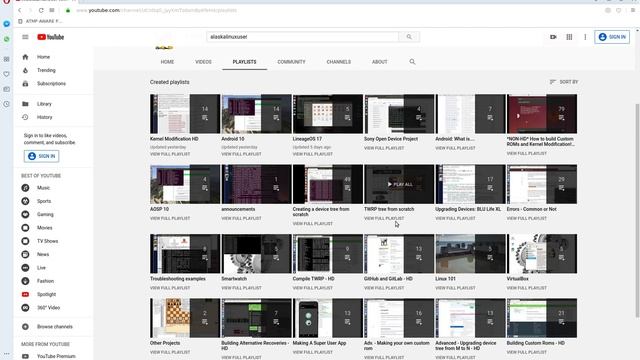Open the Community tab
Image resolution: width=640 pixels, height=360 pixels.
[291, 62]
